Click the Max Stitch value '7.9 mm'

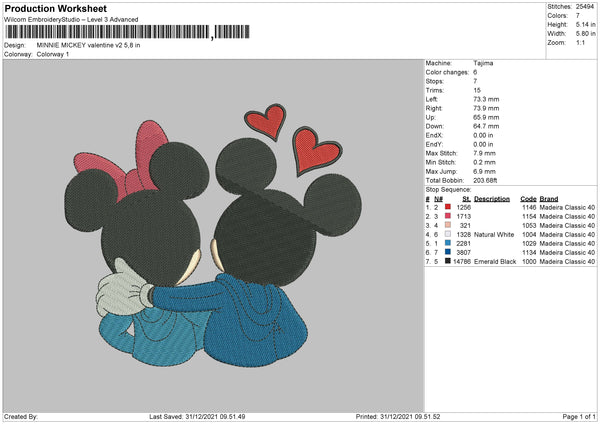[484, 153]
